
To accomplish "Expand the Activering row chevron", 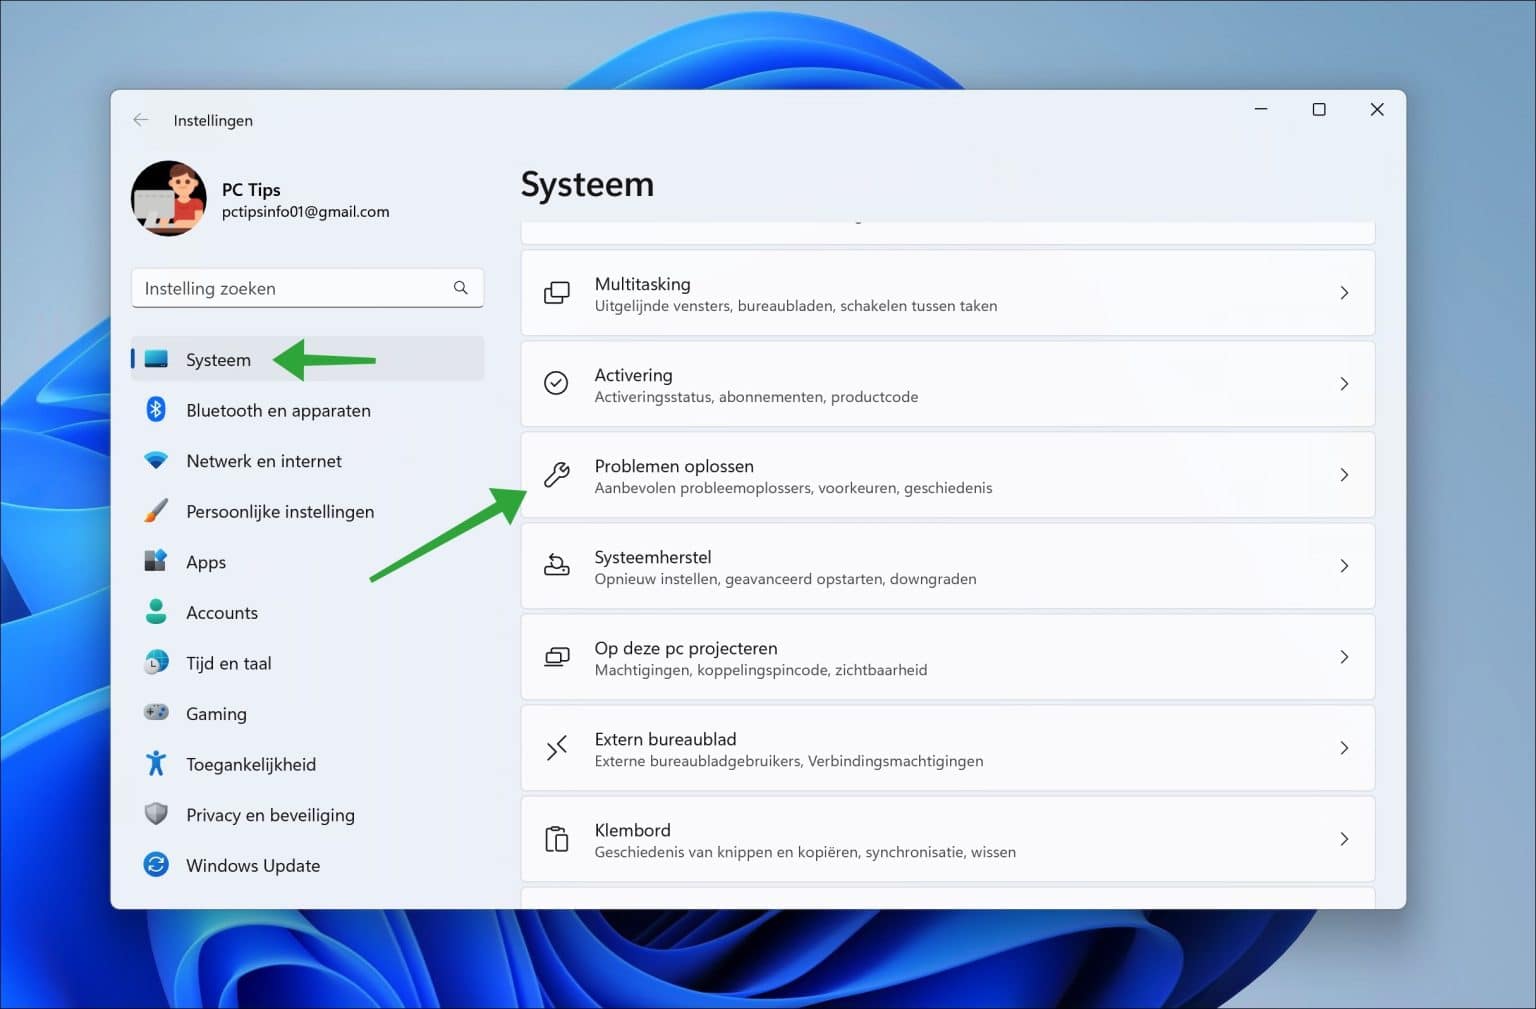I will click(x=1344, y=384).
